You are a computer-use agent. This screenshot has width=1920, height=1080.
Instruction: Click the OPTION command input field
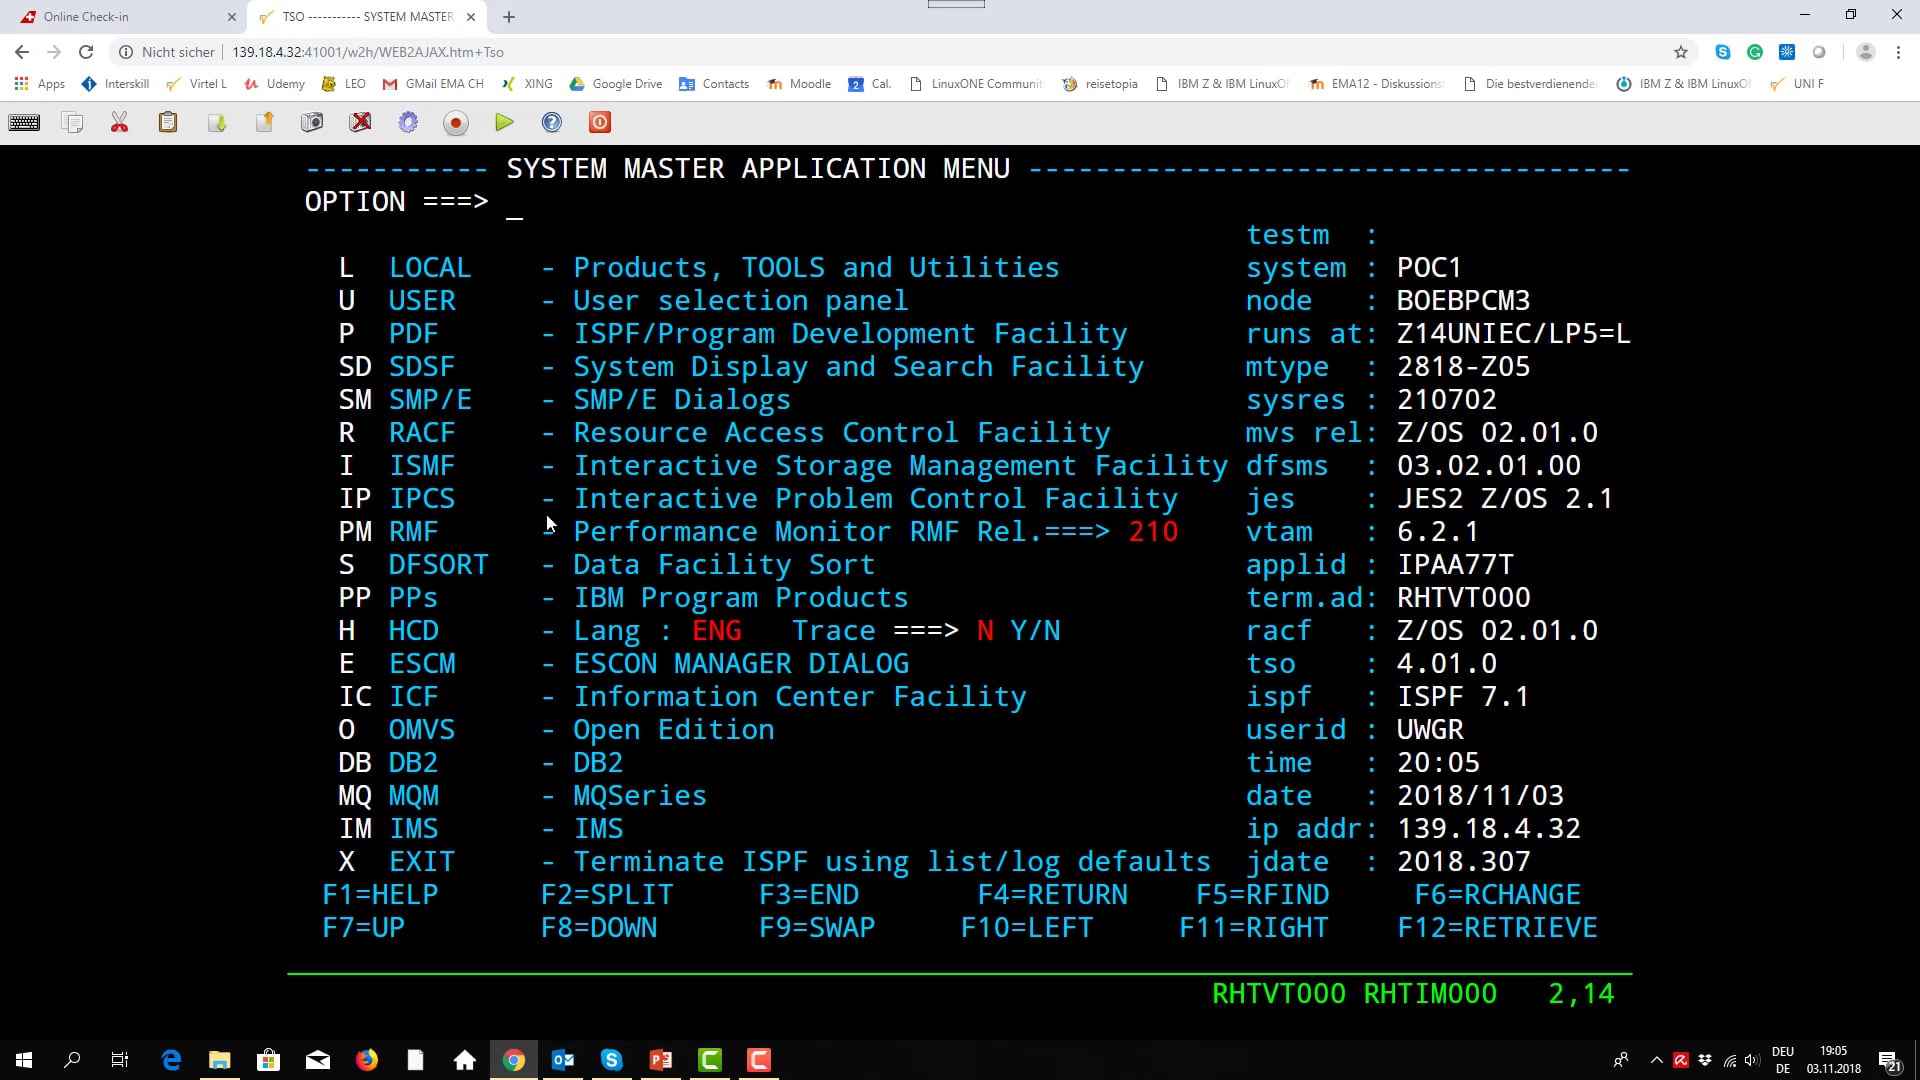[x=516, y=207]
